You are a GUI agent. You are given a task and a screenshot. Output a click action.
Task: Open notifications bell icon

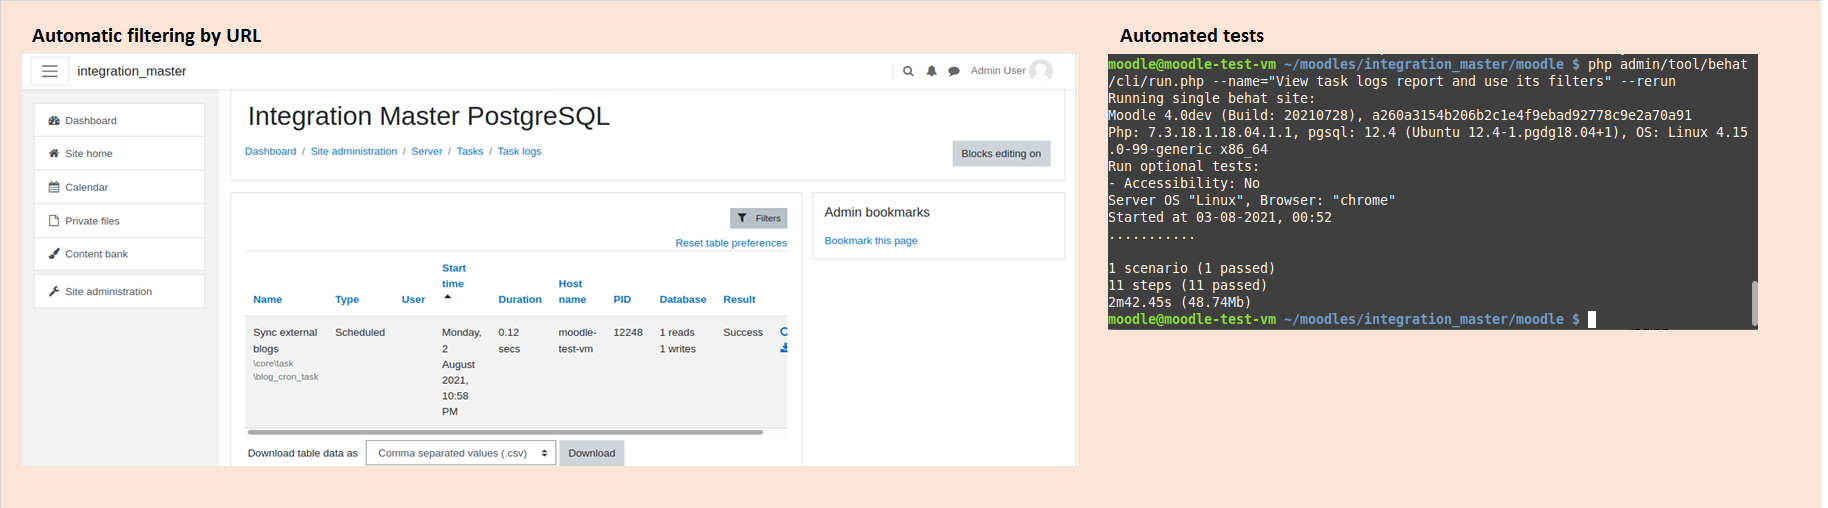931,71
